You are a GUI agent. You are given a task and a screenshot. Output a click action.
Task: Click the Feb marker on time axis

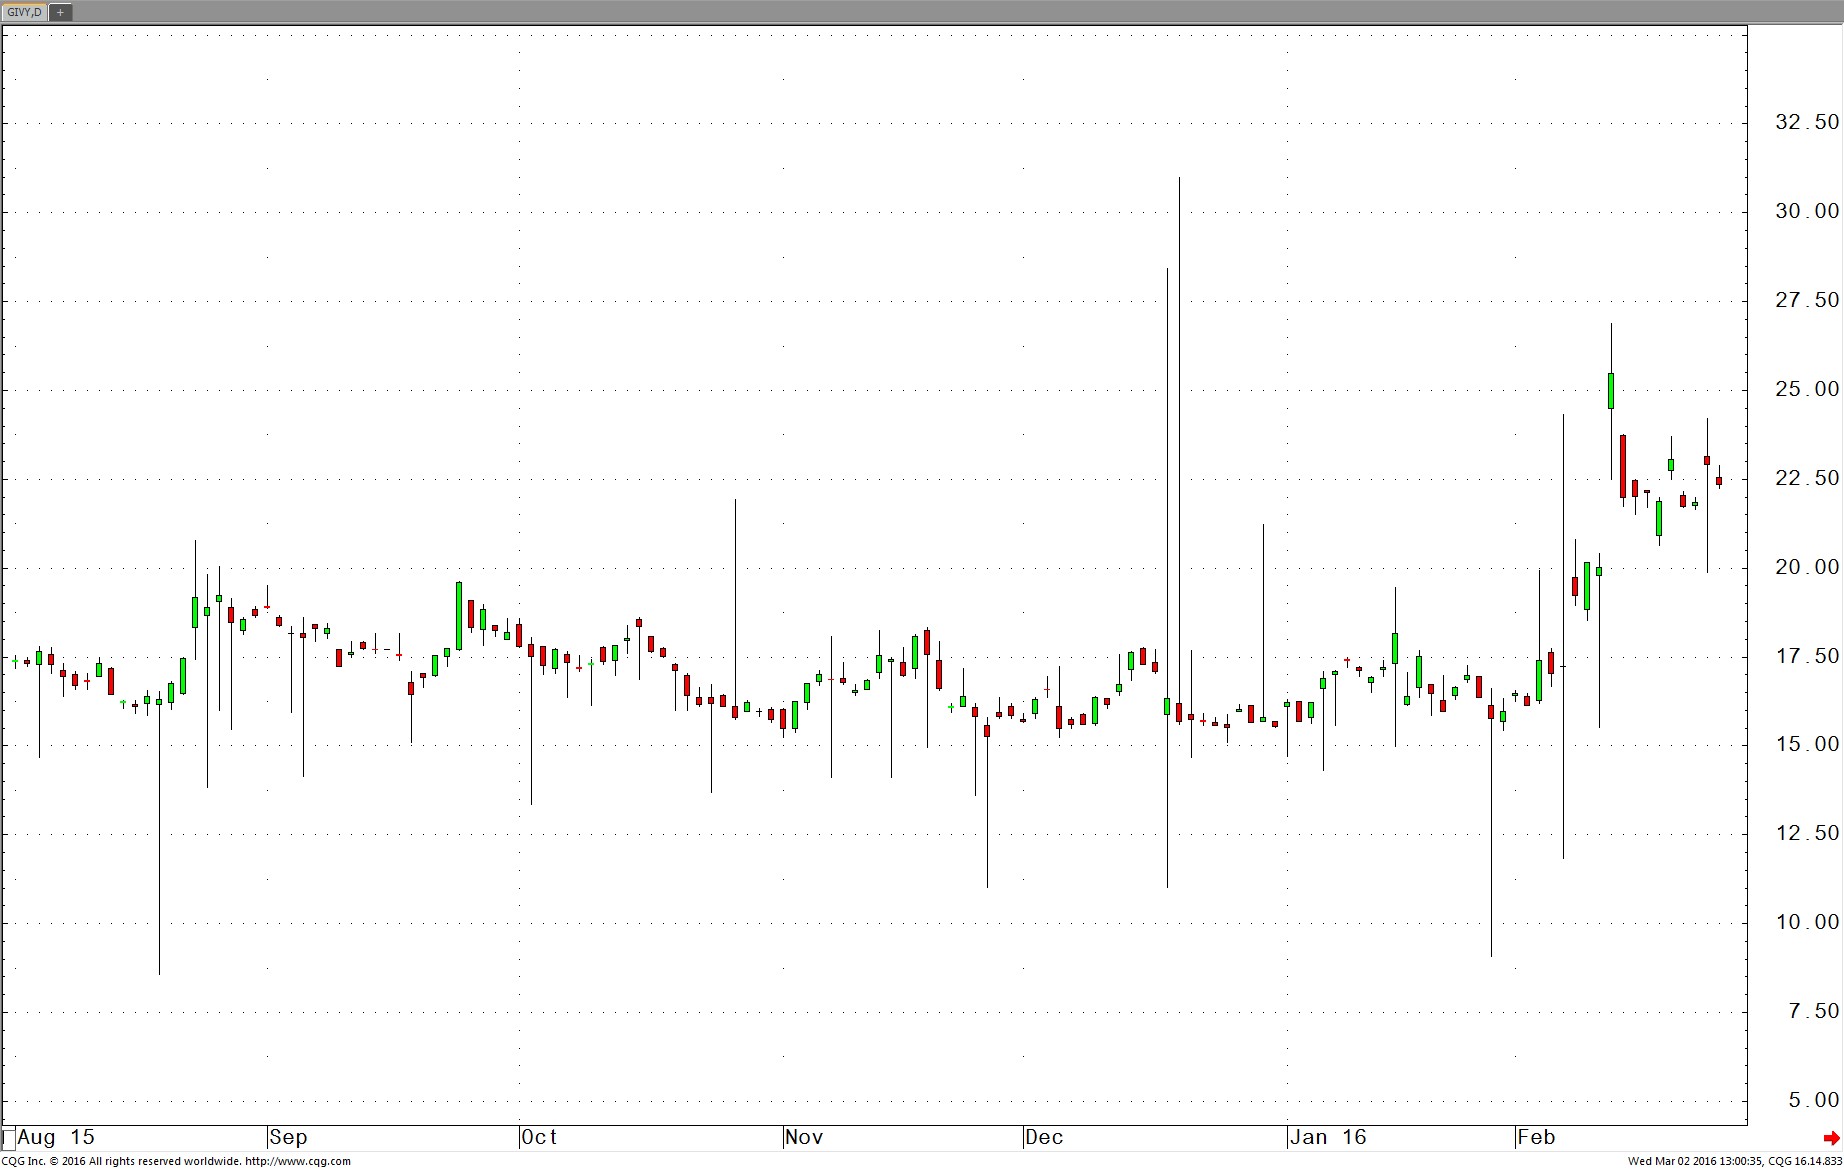coord(1537,1138)
